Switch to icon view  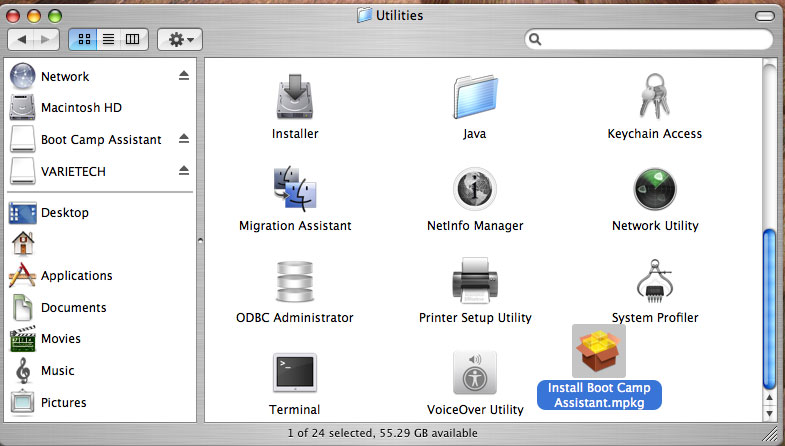click(x=84, y=39)
